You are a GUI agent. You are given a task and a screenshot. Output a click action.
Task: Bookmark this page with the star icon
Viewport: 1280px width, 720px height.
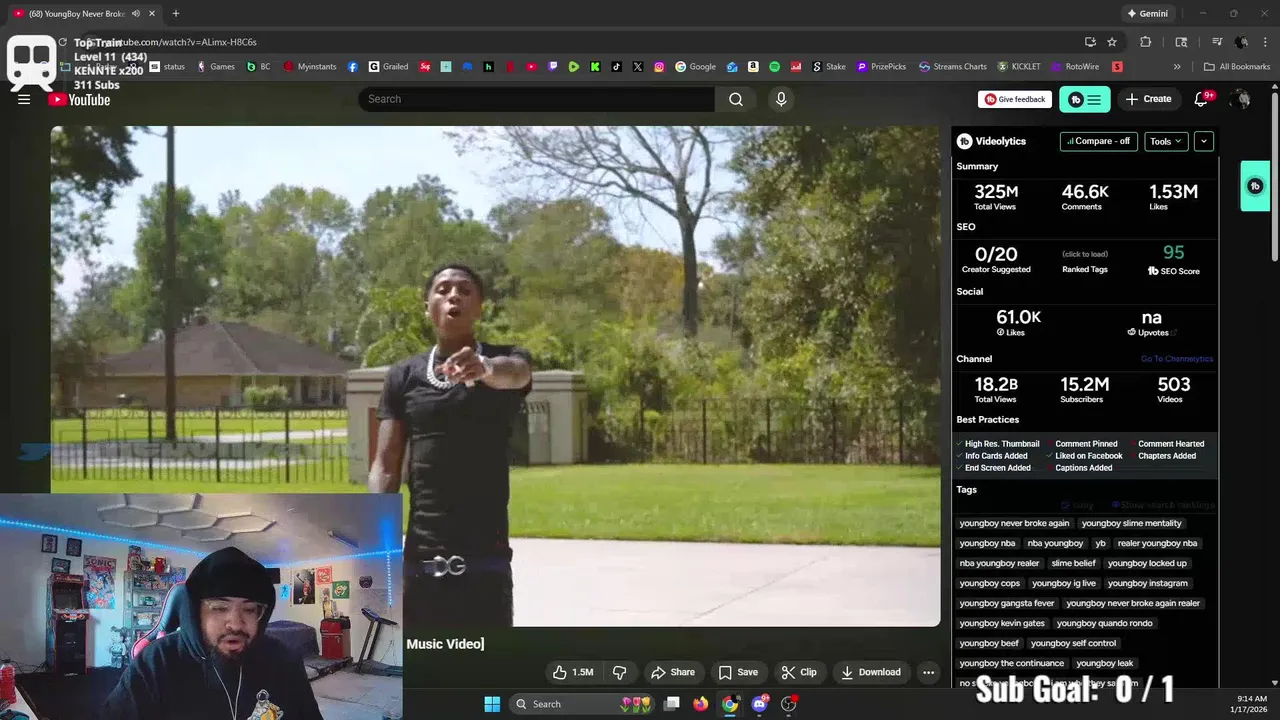[x=1112, y=42]
